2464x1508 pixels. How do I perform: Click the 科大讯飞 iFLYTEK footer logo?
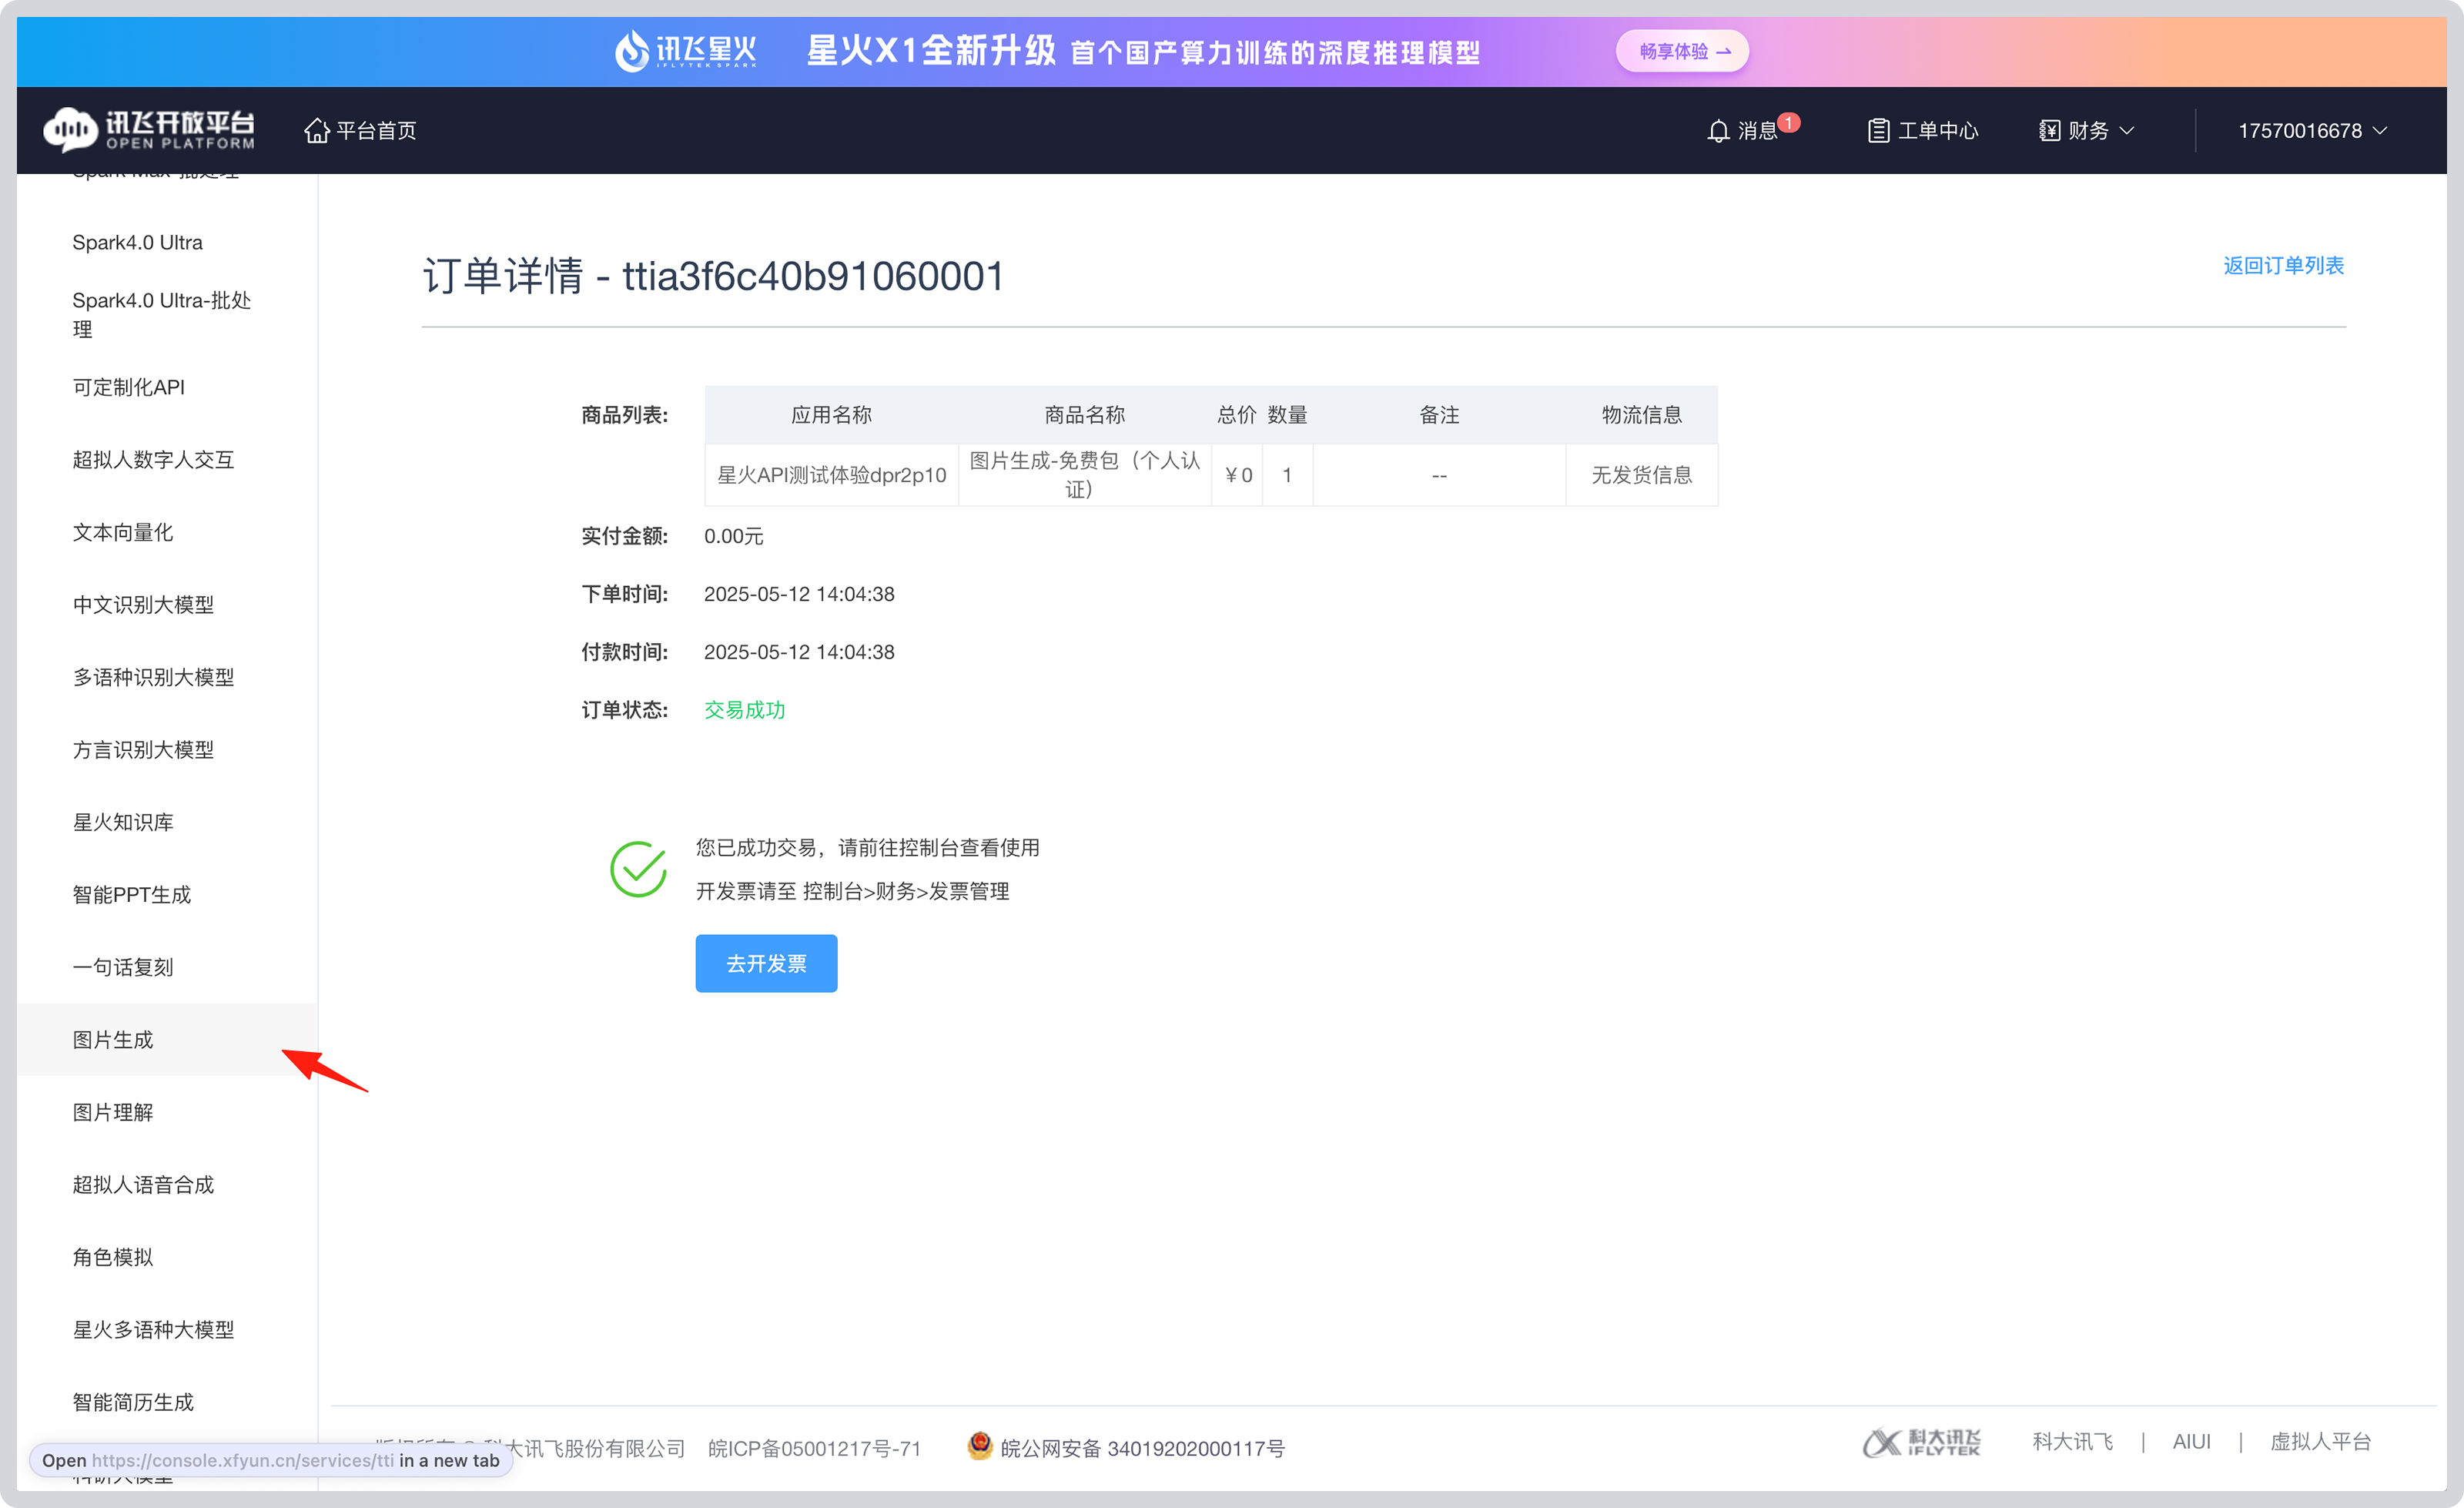tap(1921, 1442)
